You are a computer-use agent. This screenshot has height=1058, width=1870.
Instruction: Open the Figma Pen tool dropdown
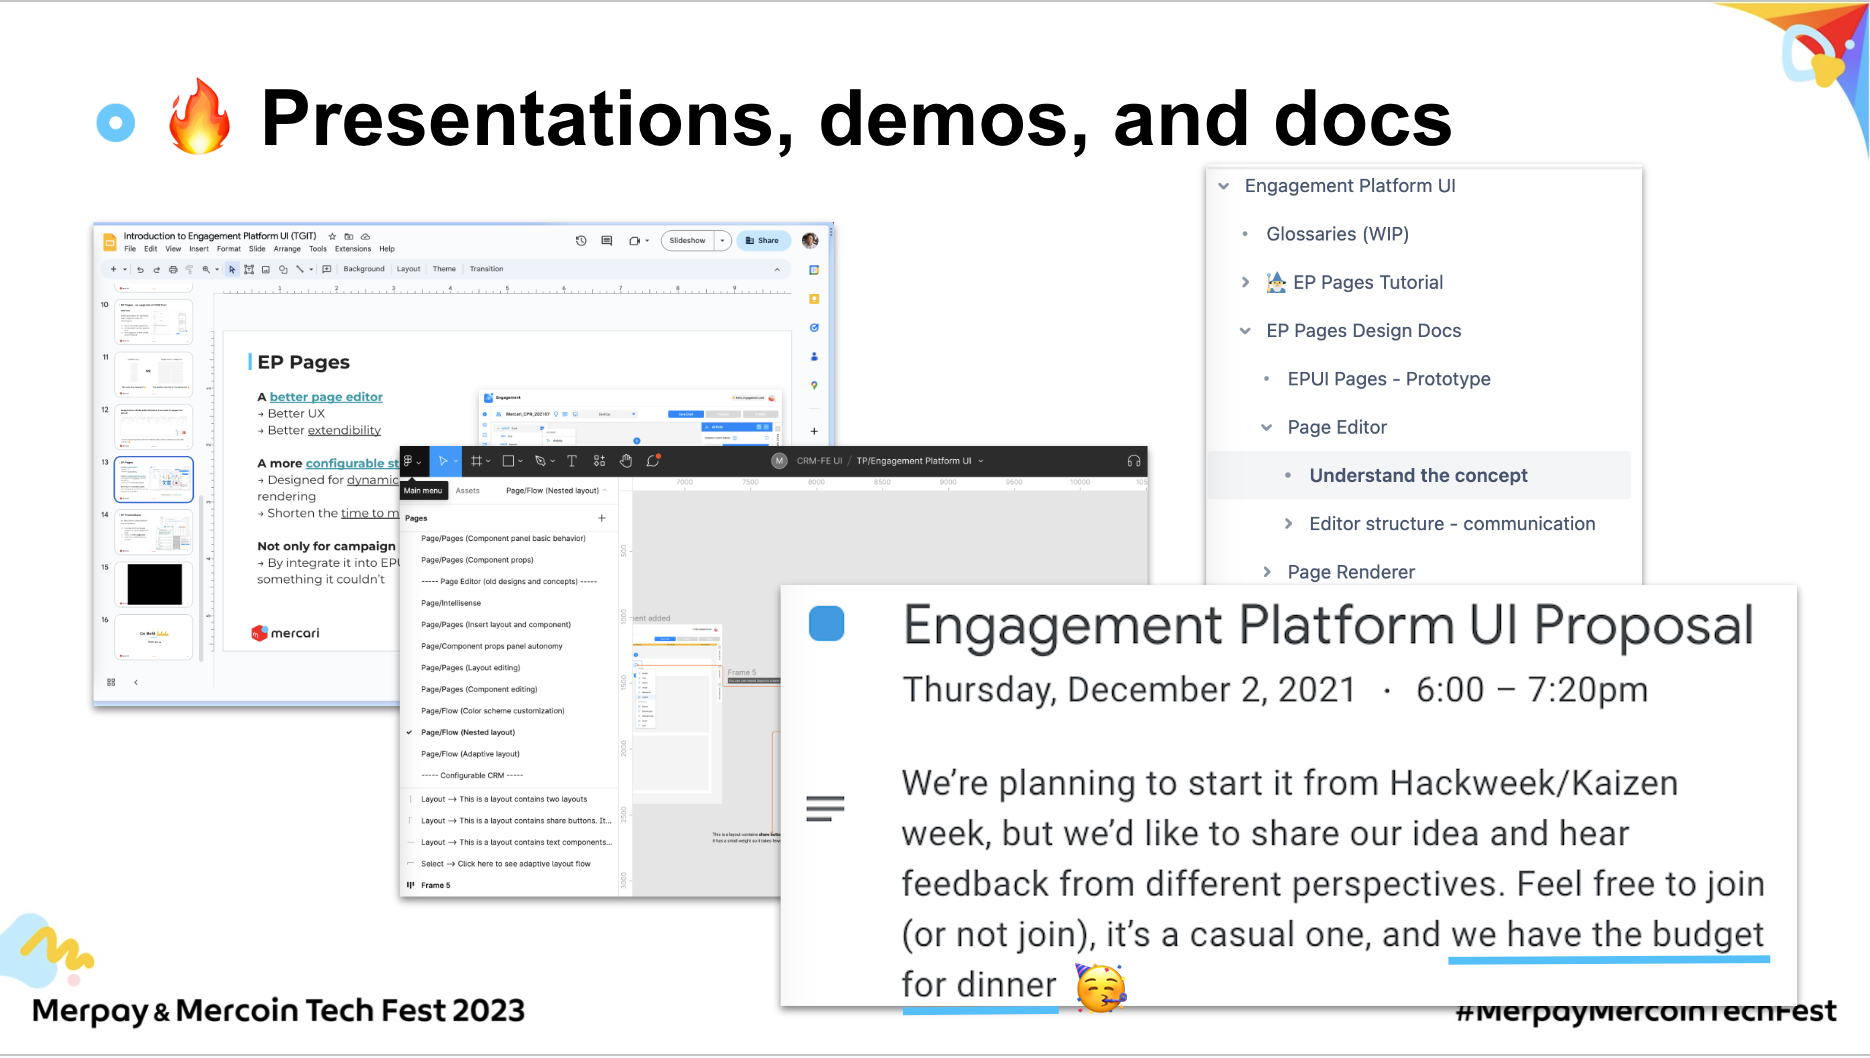(552, 462)
